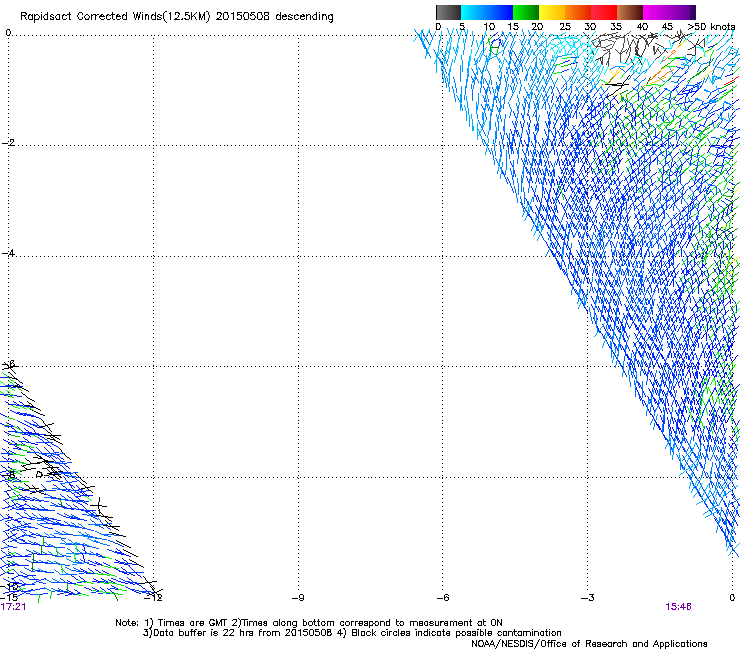Screen dimensions: 740x650
Task: Click the cyan 5-10 knots color swatch
Action: 474,12
